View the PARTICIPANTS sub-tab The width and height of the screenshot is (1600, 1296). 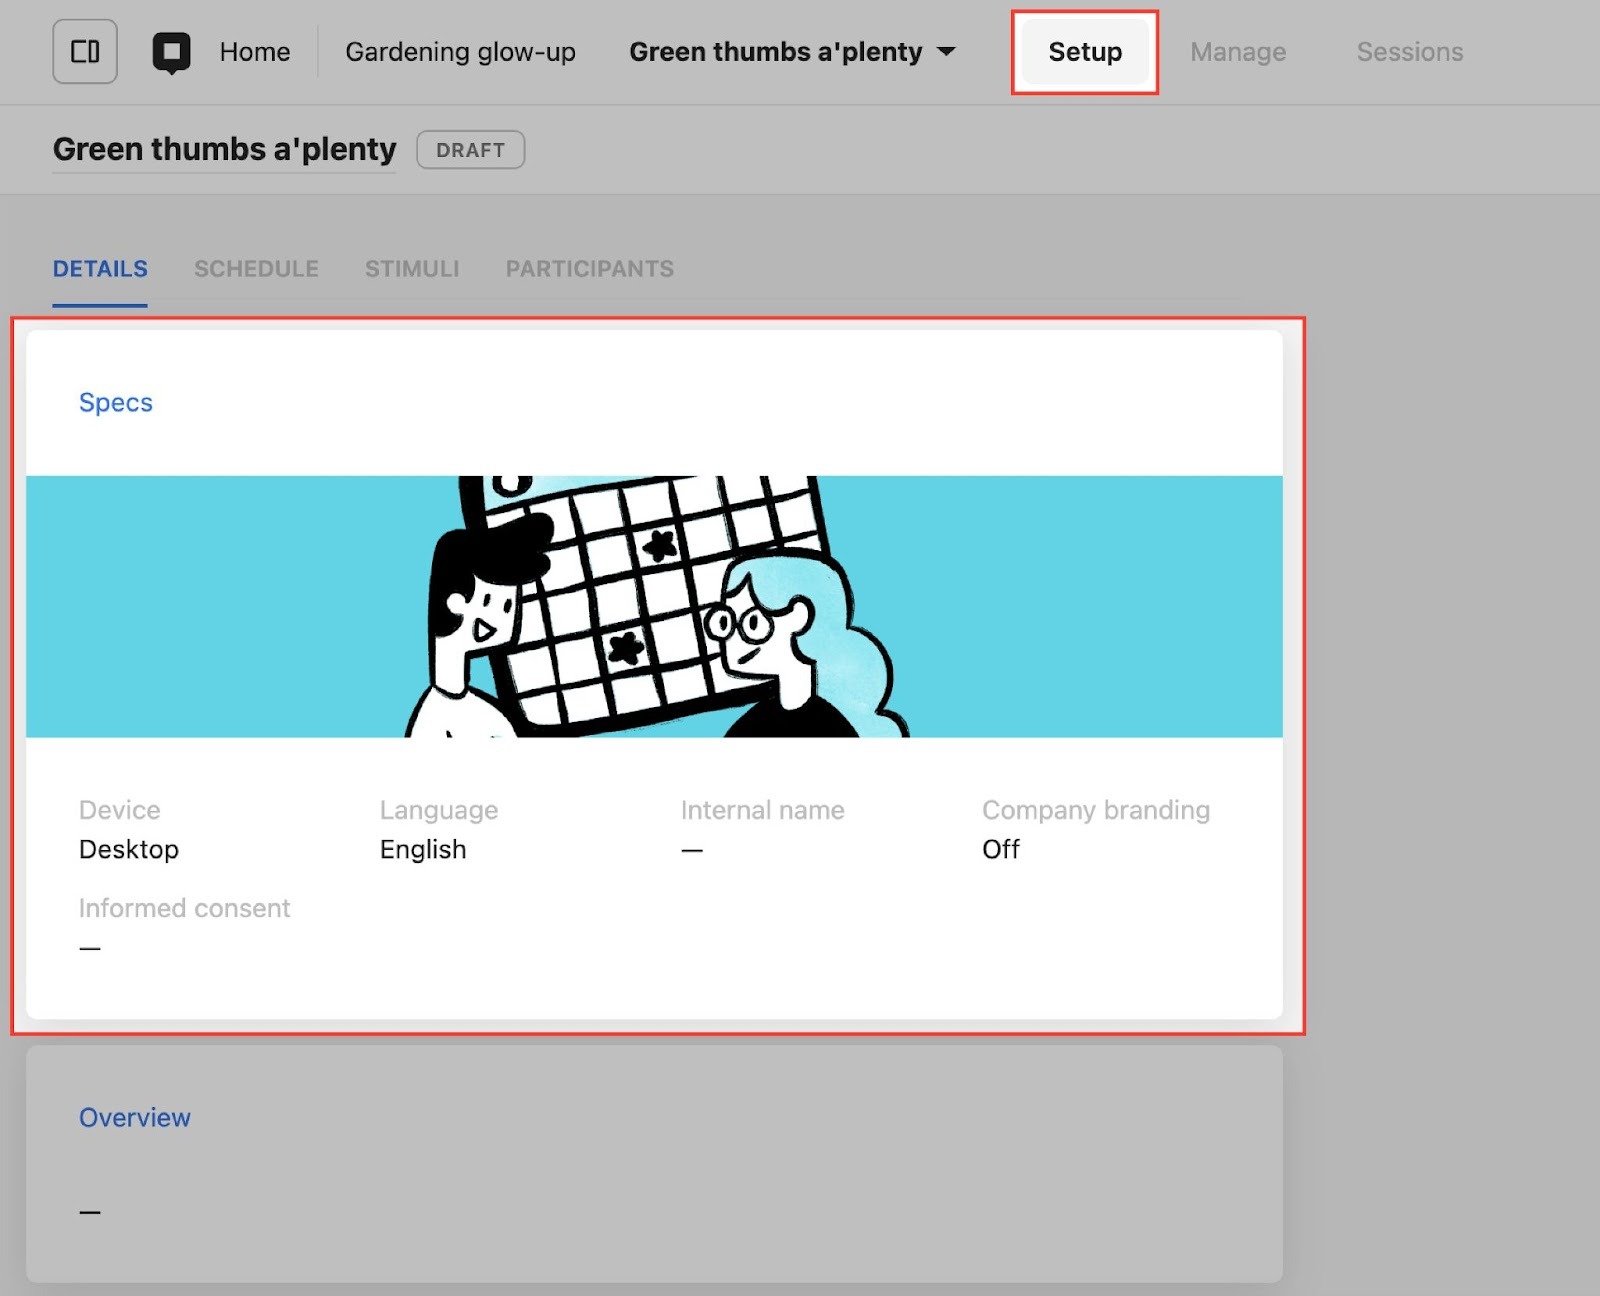[x=589, y=269]
